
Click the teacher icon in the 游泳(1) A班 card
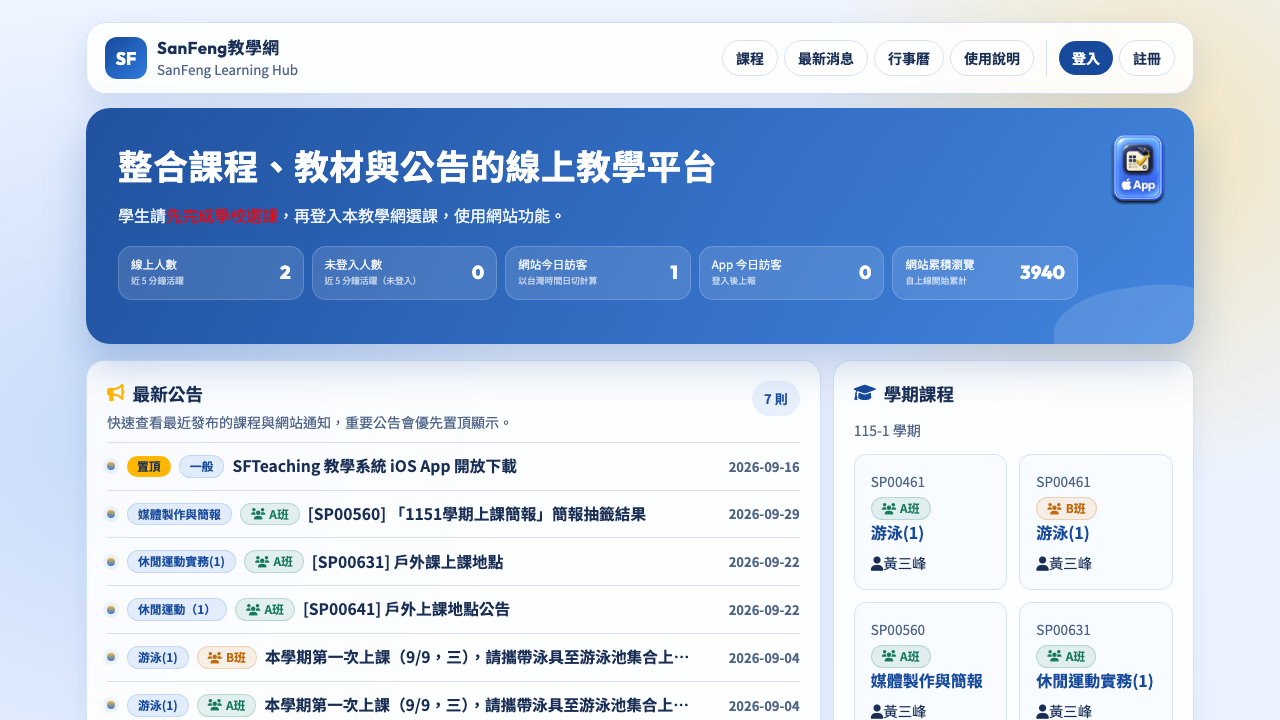[877, 563]
